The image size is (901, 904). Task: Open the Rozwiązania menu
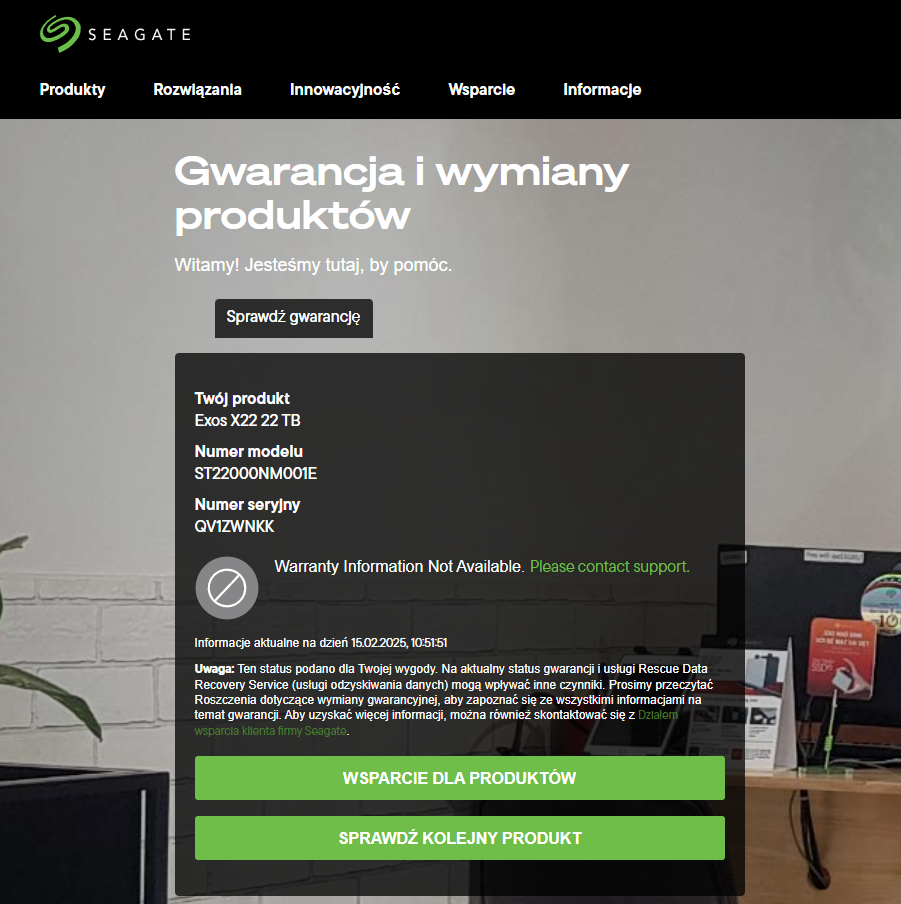[197, 90]
